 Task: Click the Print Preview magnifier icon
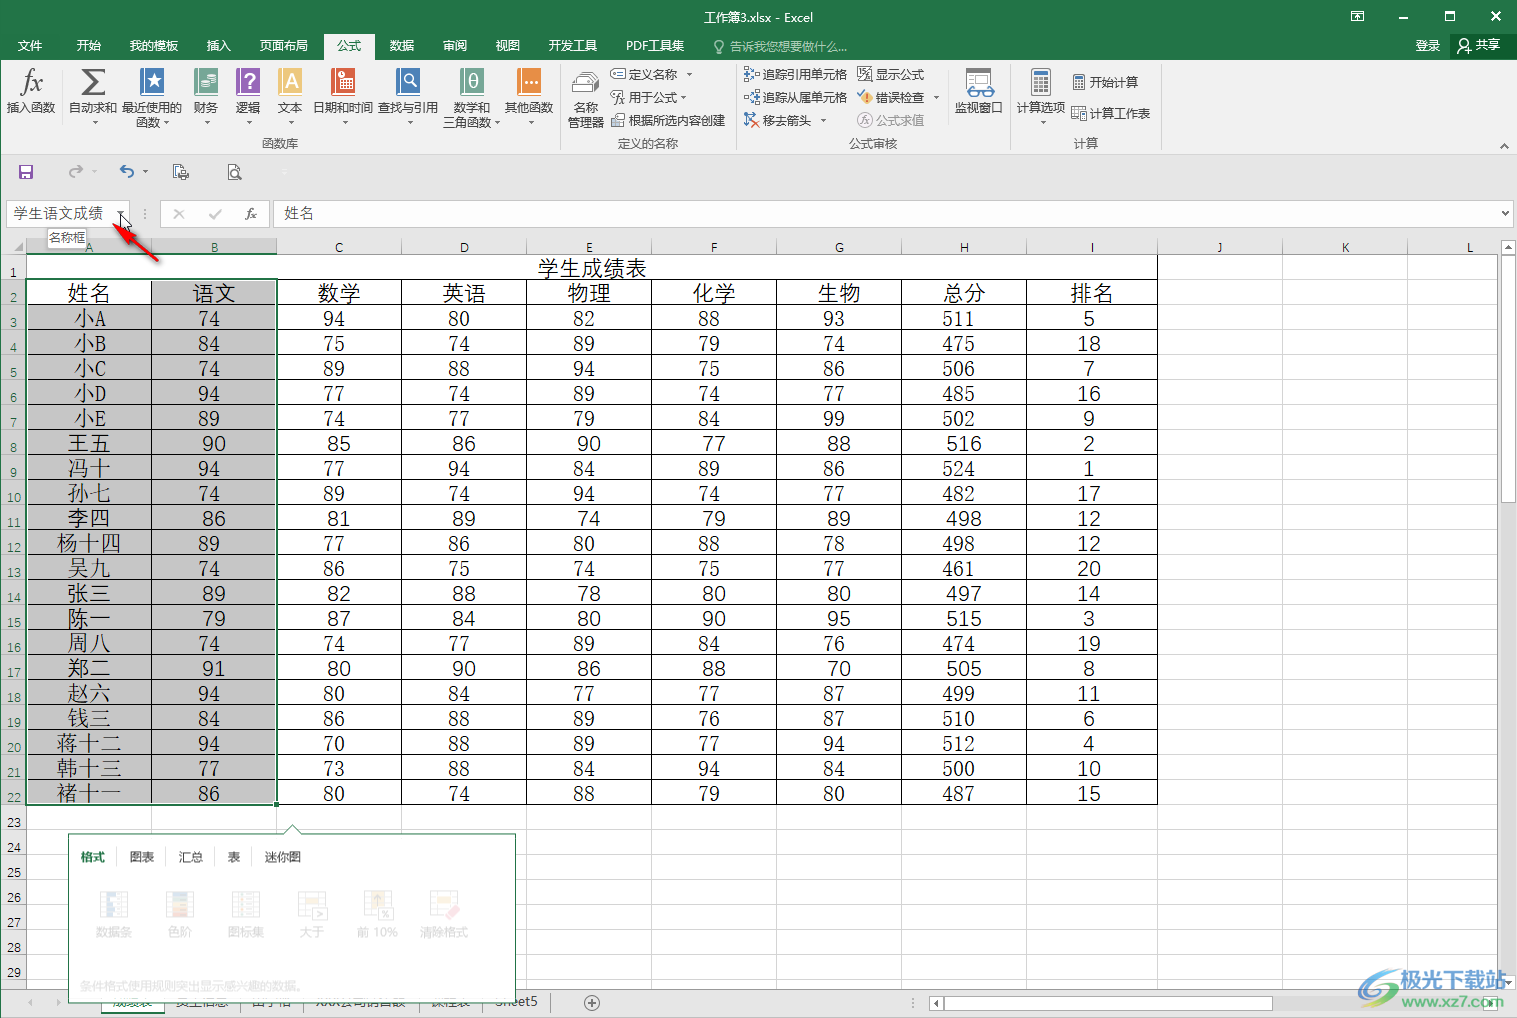click(x=235, y=172)
